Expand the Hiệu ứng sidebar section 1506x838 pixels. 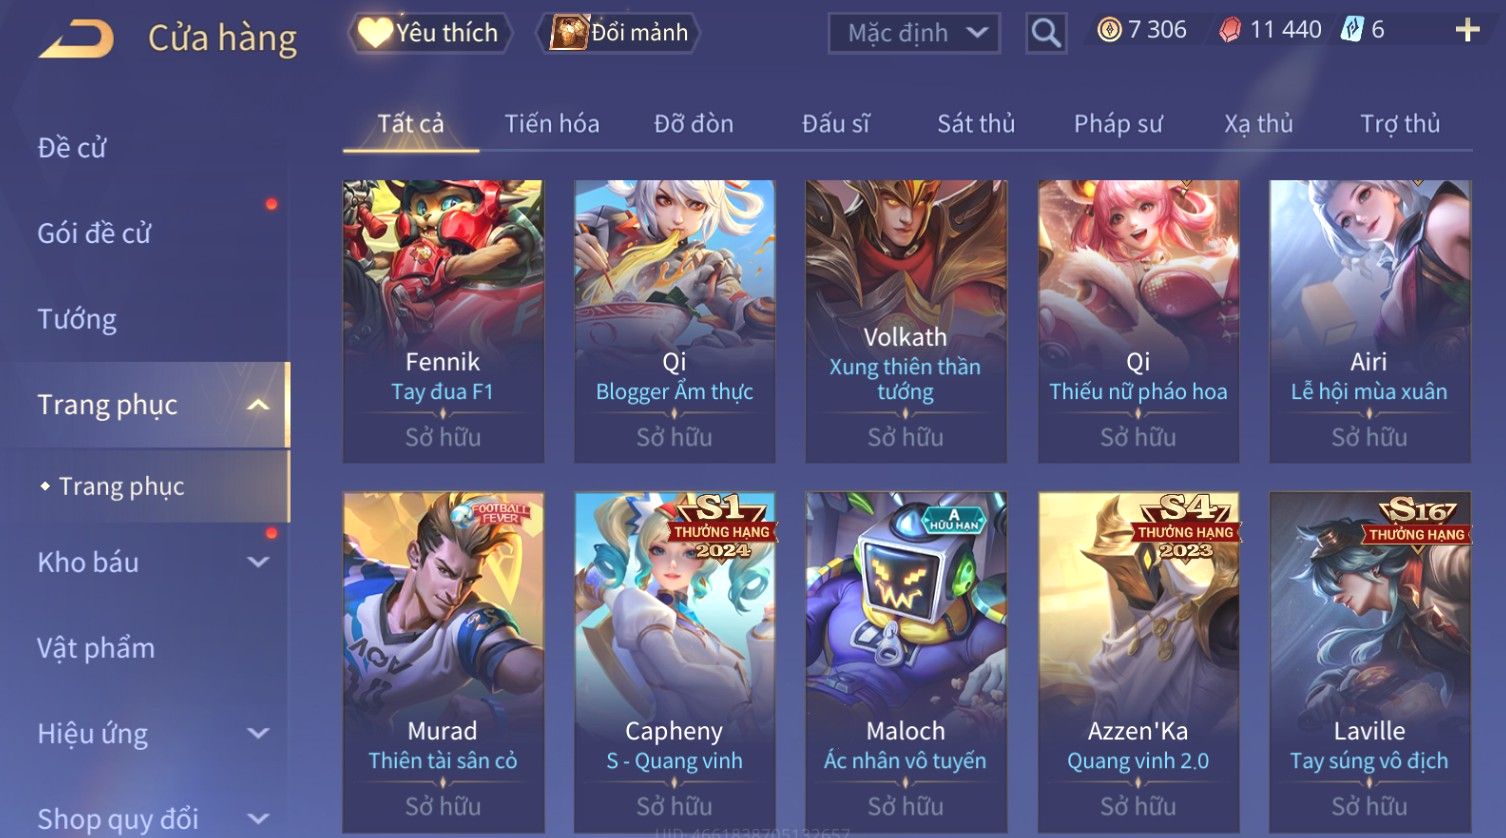click(258, 733)
